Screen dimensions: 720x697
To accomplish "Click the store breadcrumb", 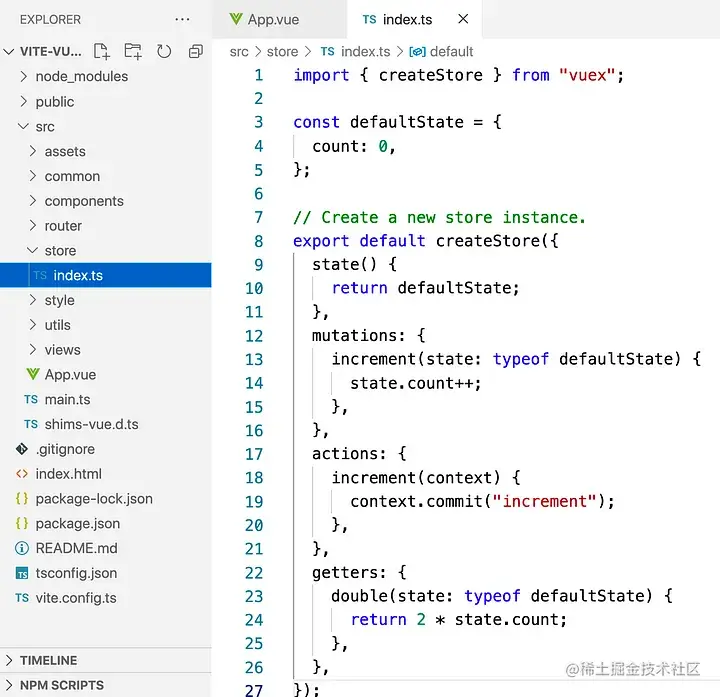I will tap(282, 51).
